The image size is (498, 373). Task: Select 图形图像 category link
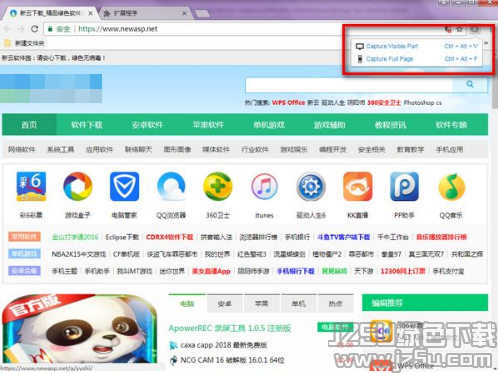pyautogui.click(x=177, y=150)
